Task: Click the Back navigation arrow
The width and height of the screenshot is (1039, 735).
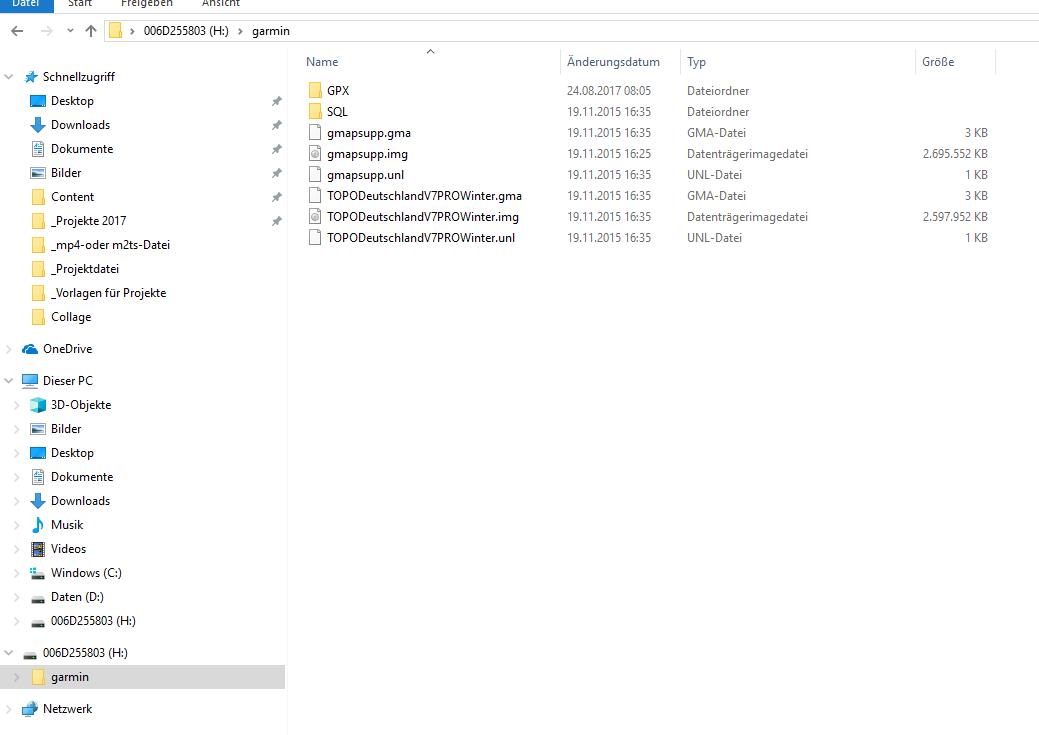Action: (17, 31)
